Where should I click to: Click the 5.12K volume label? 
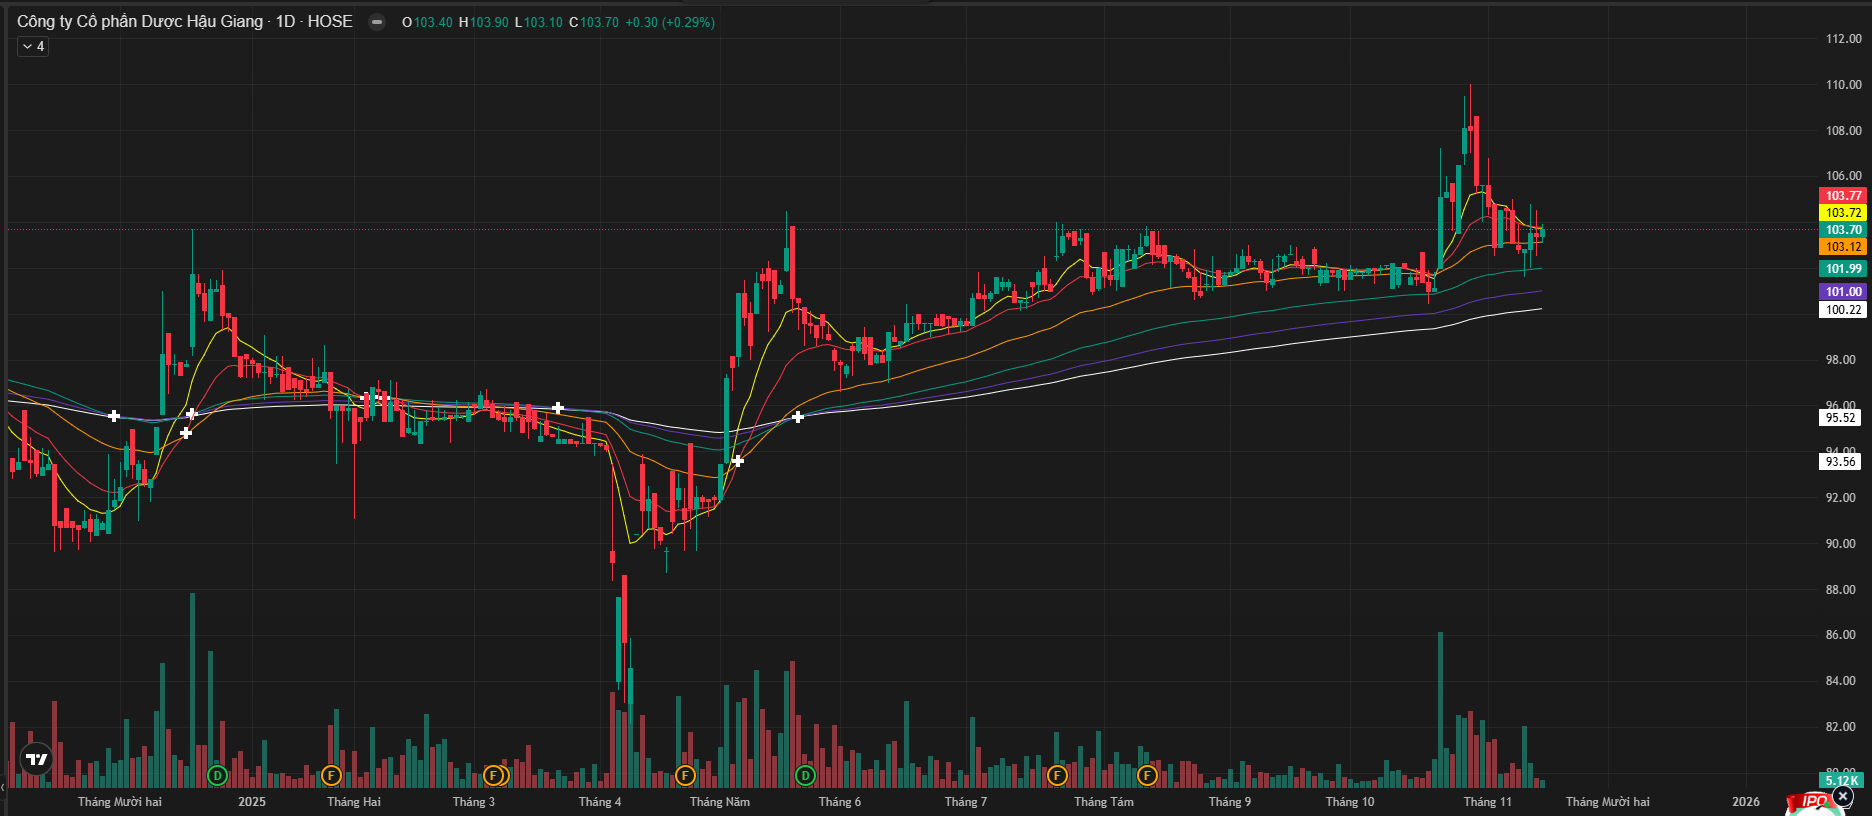click(1841, 781)
